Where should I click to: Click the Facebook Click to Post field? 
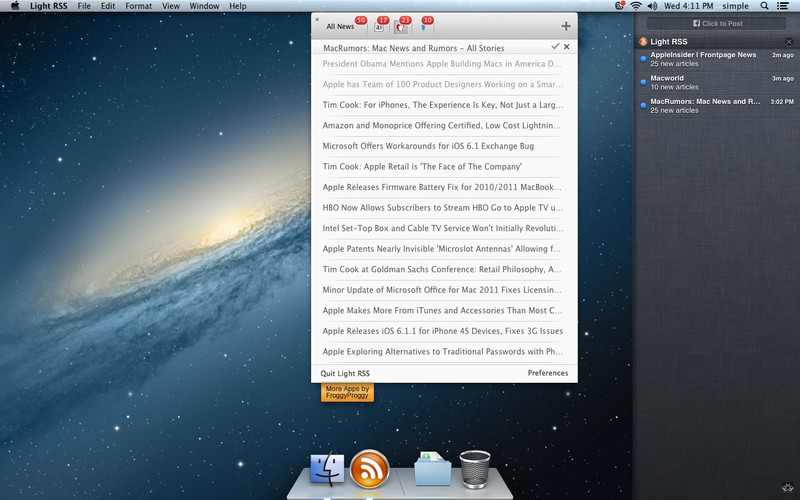pos(717,23)
